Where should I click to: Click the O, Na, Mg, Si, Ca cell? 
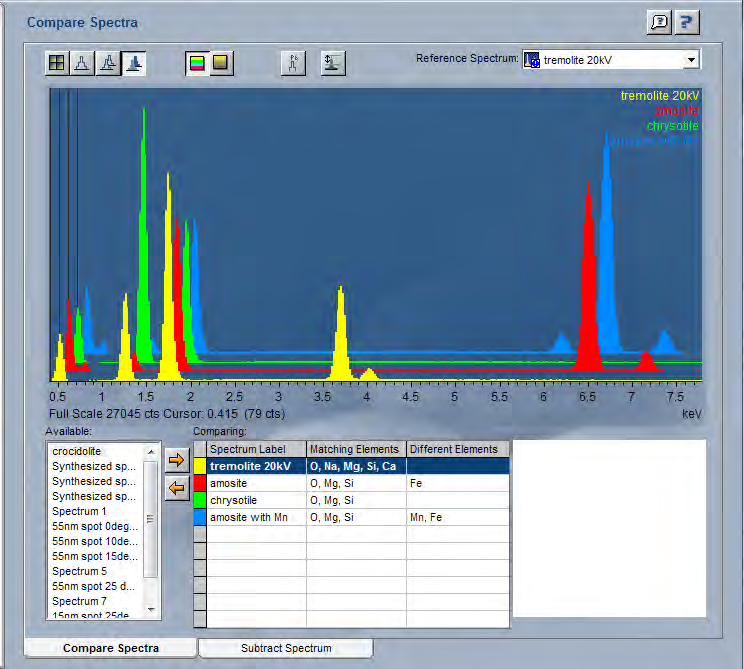point(356,466)
